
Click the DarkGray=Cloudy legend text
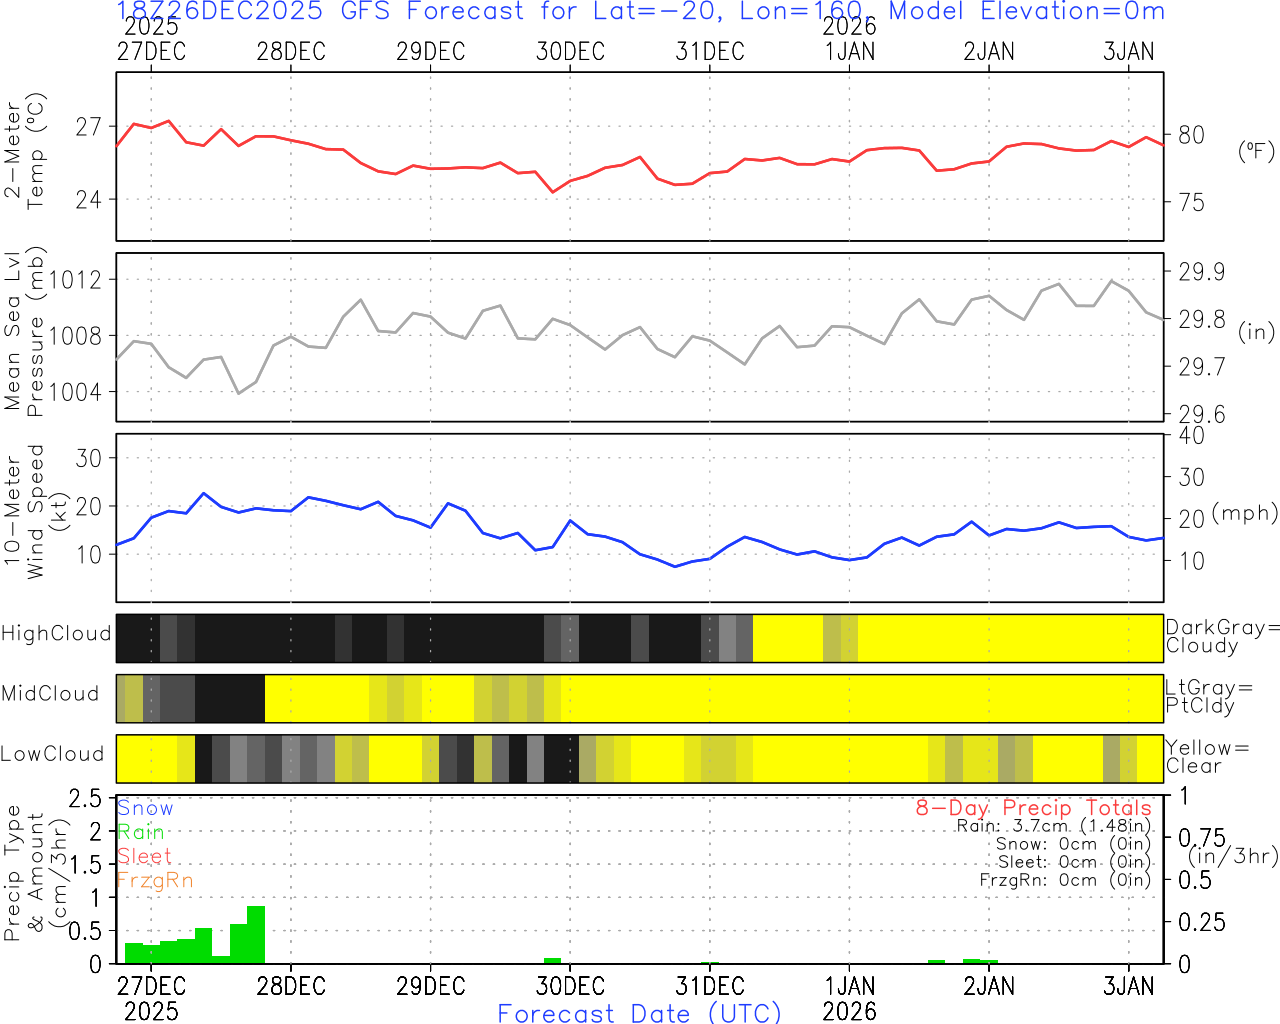[1222, 636]
